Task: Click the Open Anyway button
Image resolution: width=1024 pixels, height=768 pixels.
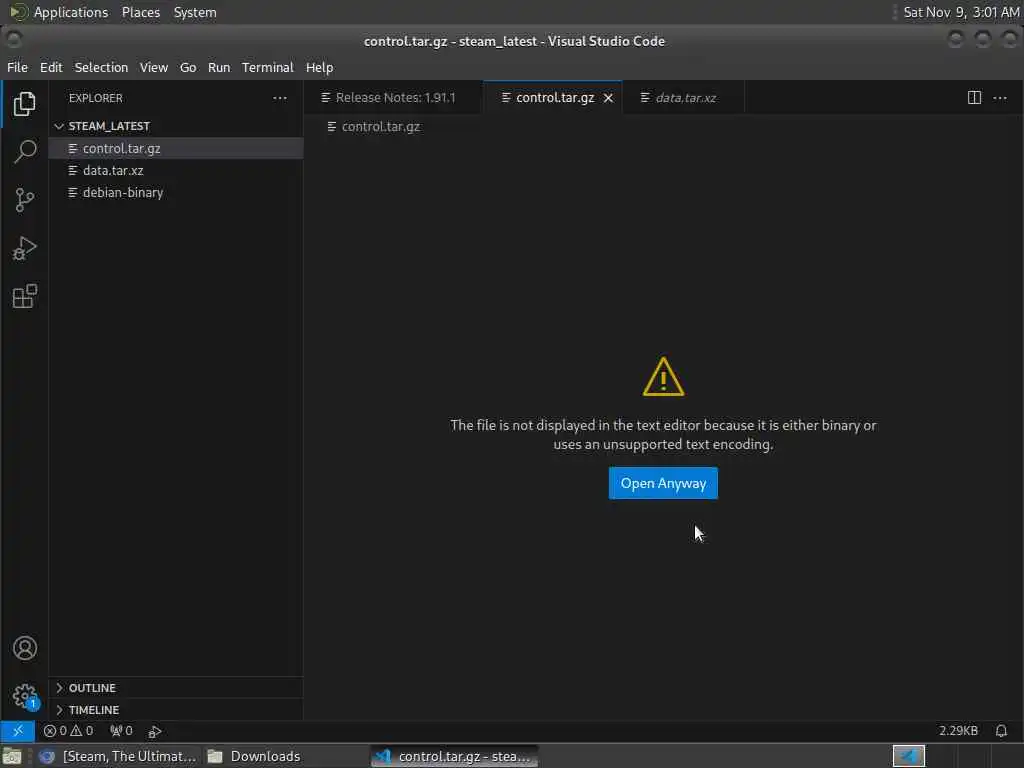Action: coord(663,483)
